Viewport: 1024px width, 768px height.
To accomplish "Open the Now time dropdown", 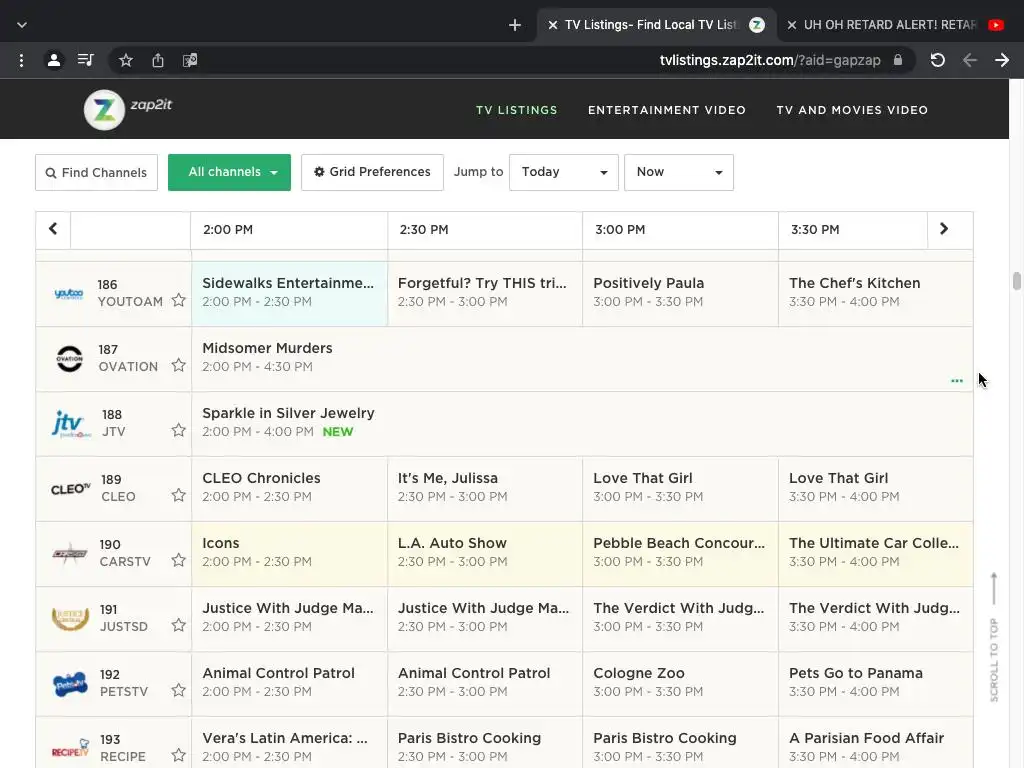I will (678, 172).
